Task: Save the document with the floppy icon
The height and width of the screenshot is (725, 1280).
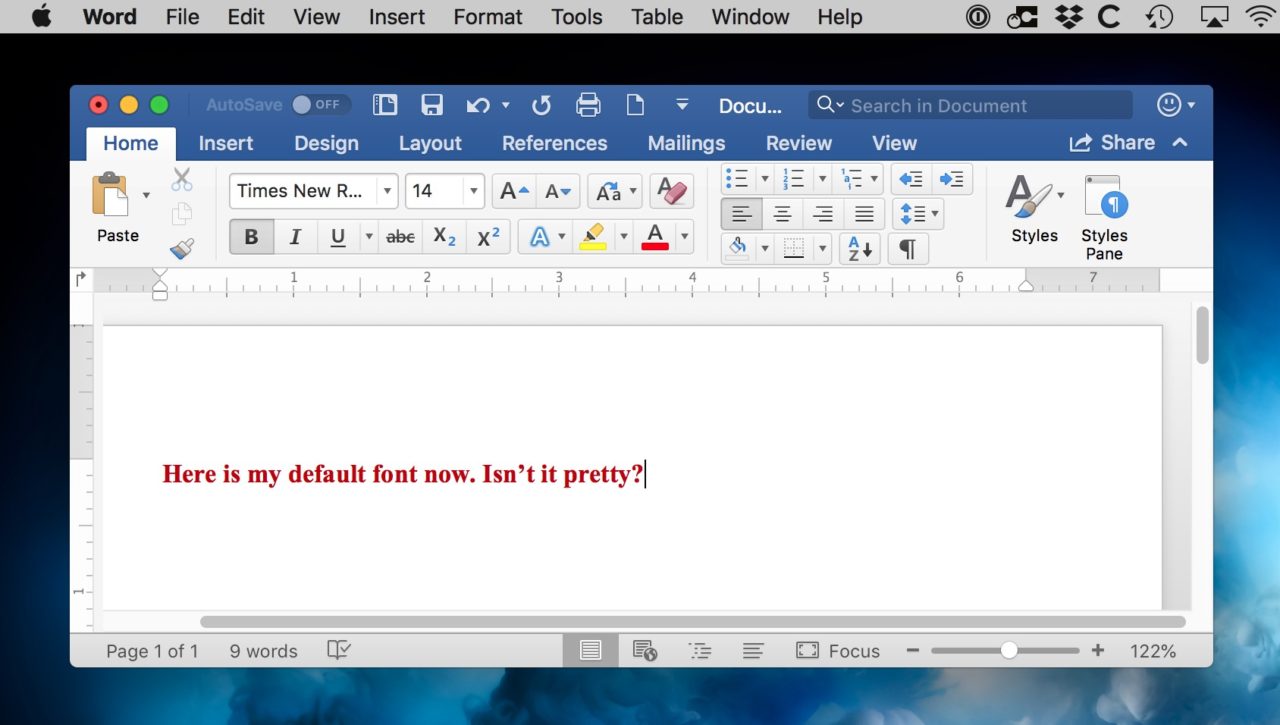Action: tap(432, 105)
